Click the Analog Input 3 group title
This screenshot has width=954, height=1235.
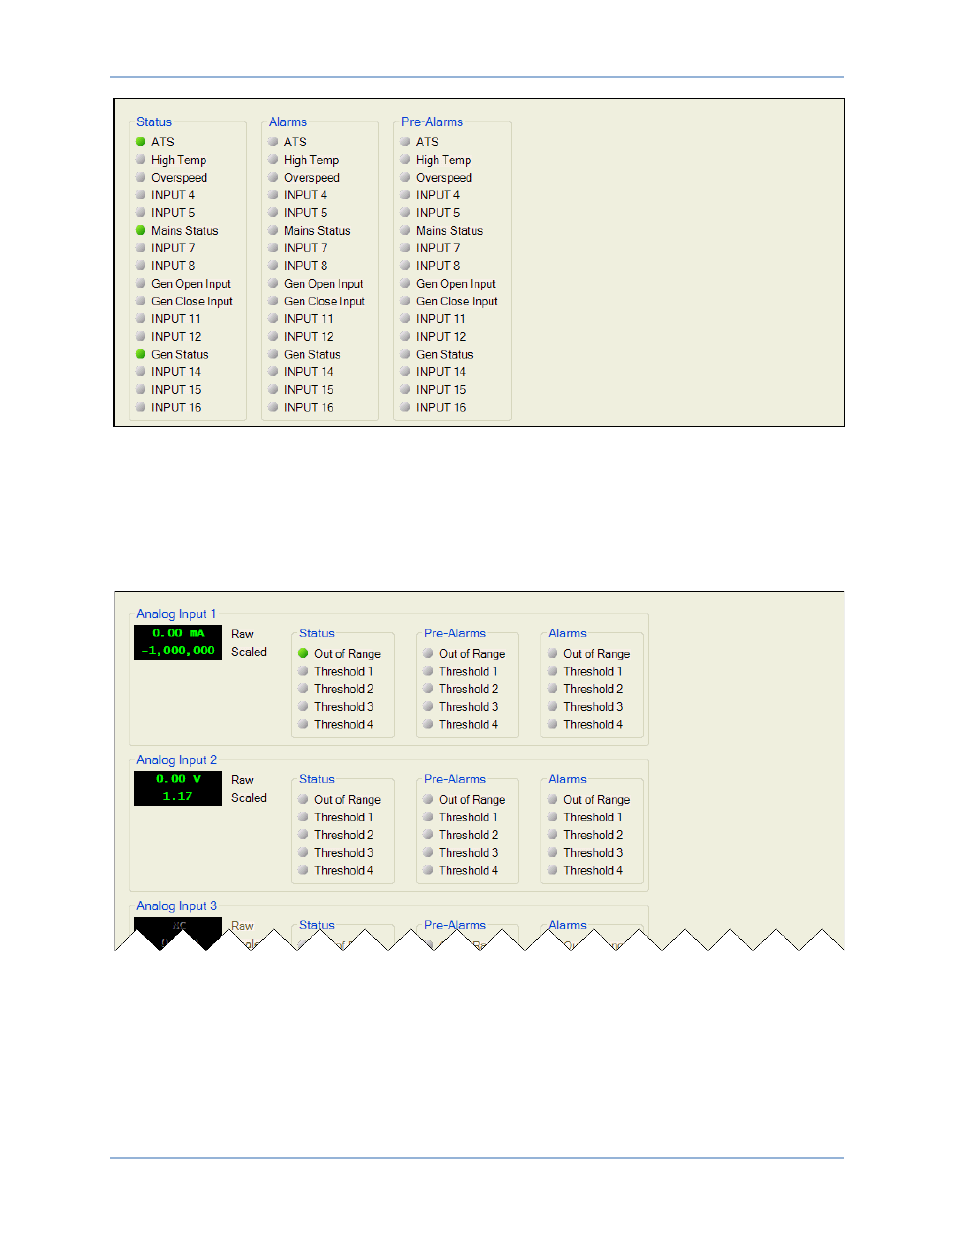pyautogui.click(x=176, y=906)
